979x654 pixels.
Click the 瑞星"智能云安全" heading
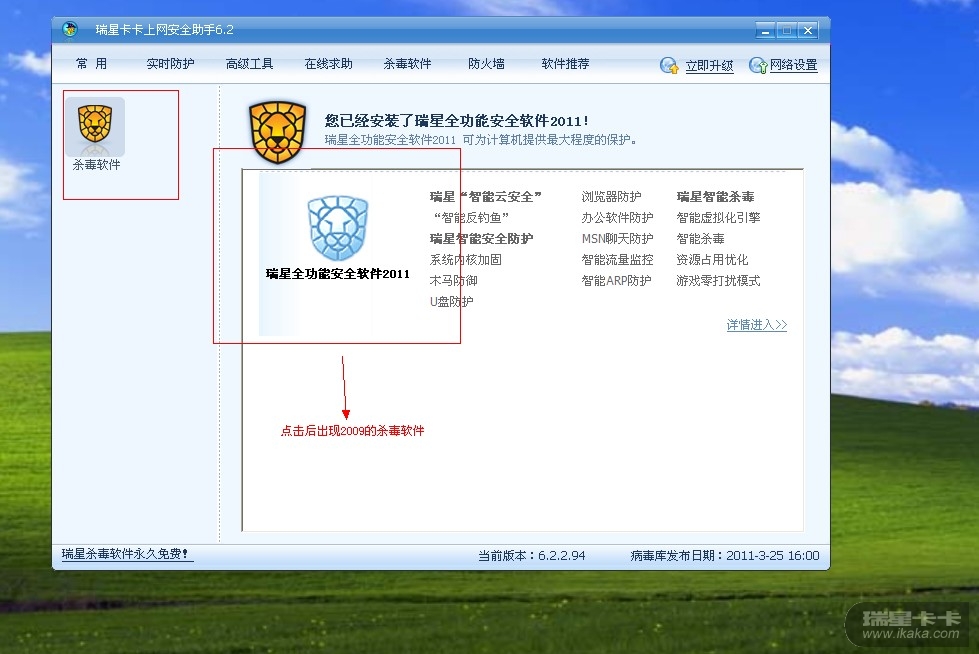pos(486,197)
